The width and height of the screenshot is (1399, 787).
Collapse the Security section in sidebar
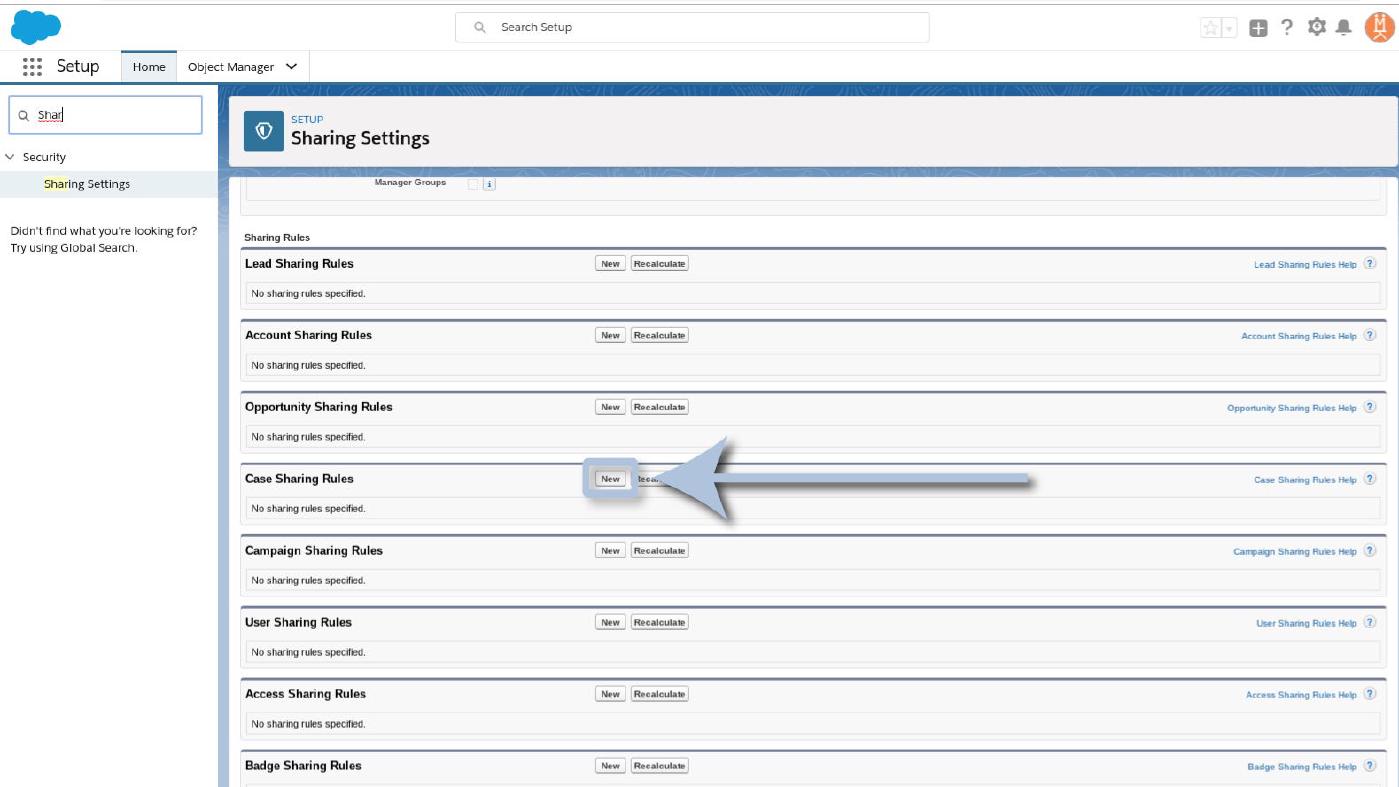point(10,157)
